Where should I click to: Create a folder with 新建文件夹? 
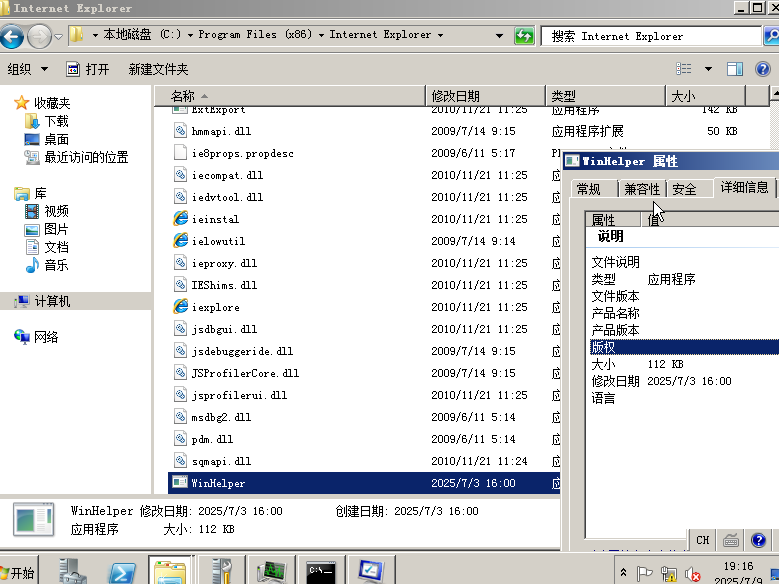158,69
